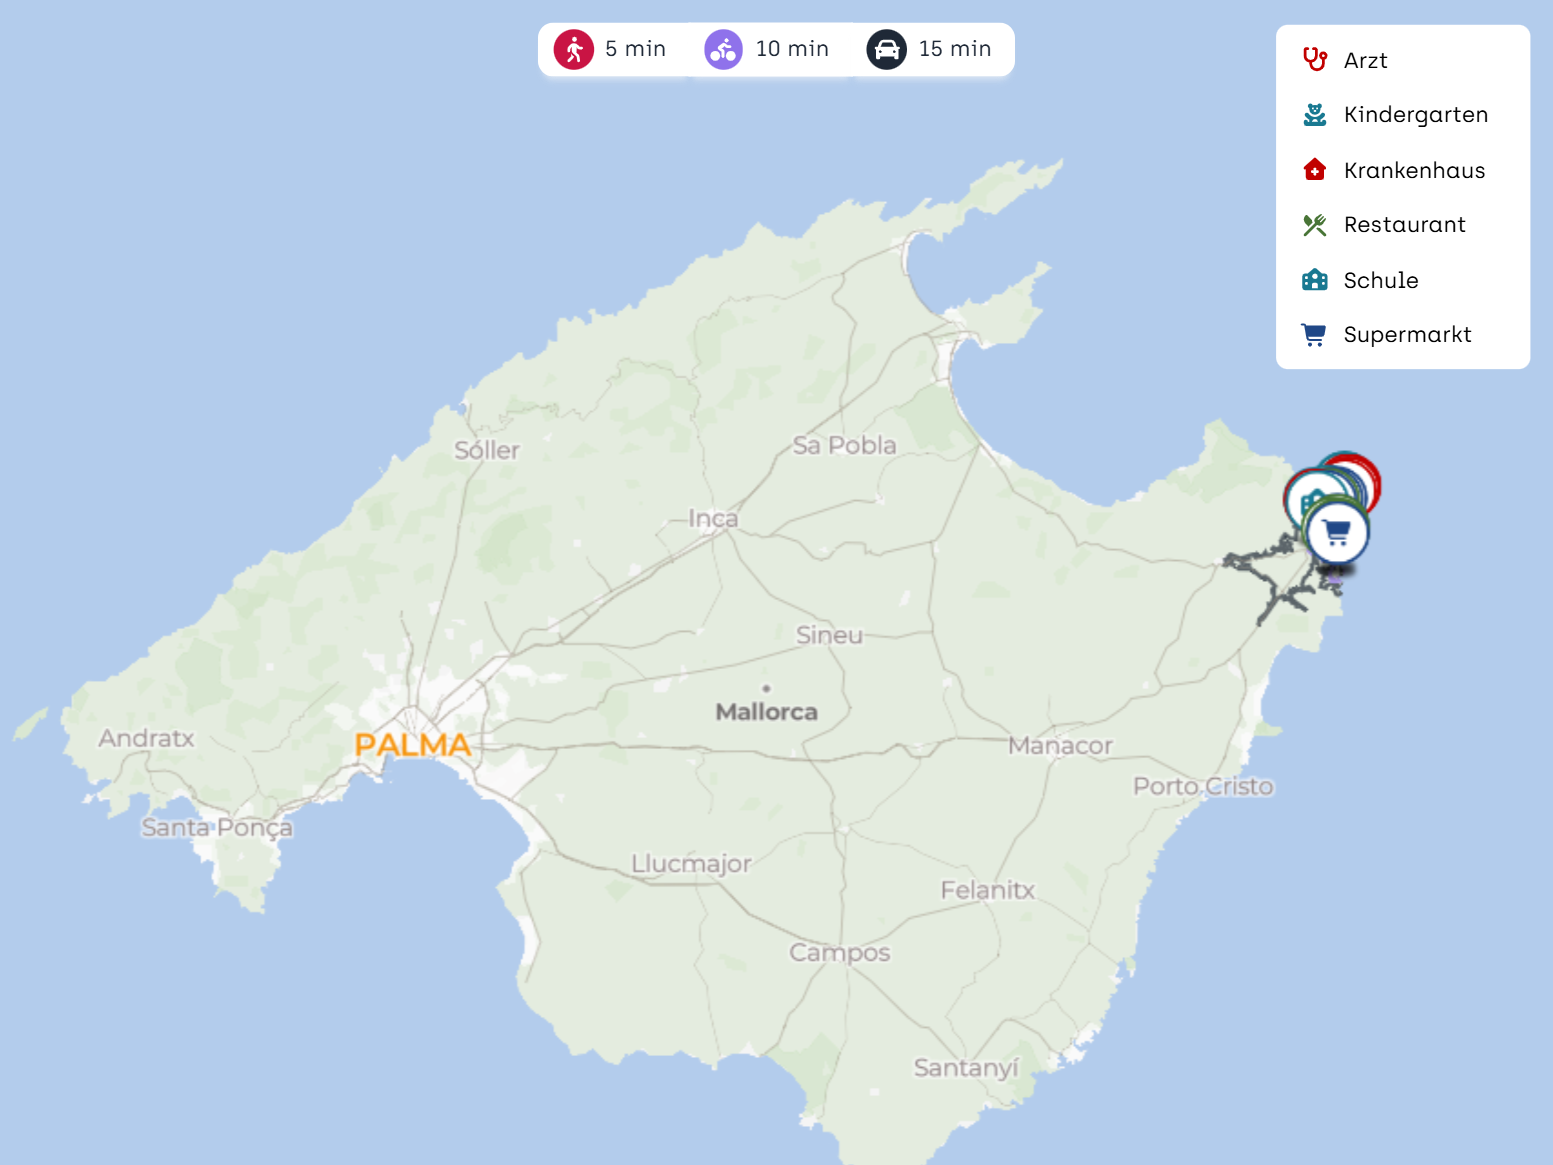Click the Kindergarten teddy icon
The height and width of the screenshot is (1165, 1553).
pyautogui.click(x=1314, y=115)
